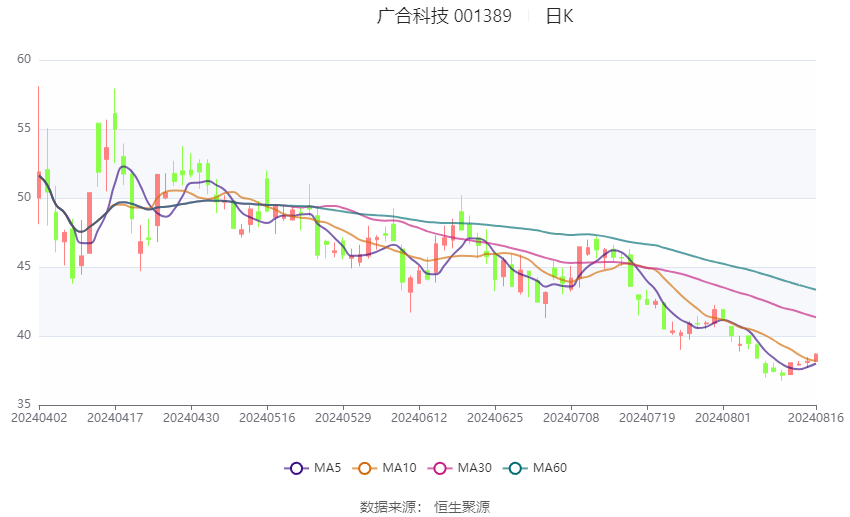Click the 20240402 date axis label
This screenshot has height=517, width=850.
tap(39, 418)
